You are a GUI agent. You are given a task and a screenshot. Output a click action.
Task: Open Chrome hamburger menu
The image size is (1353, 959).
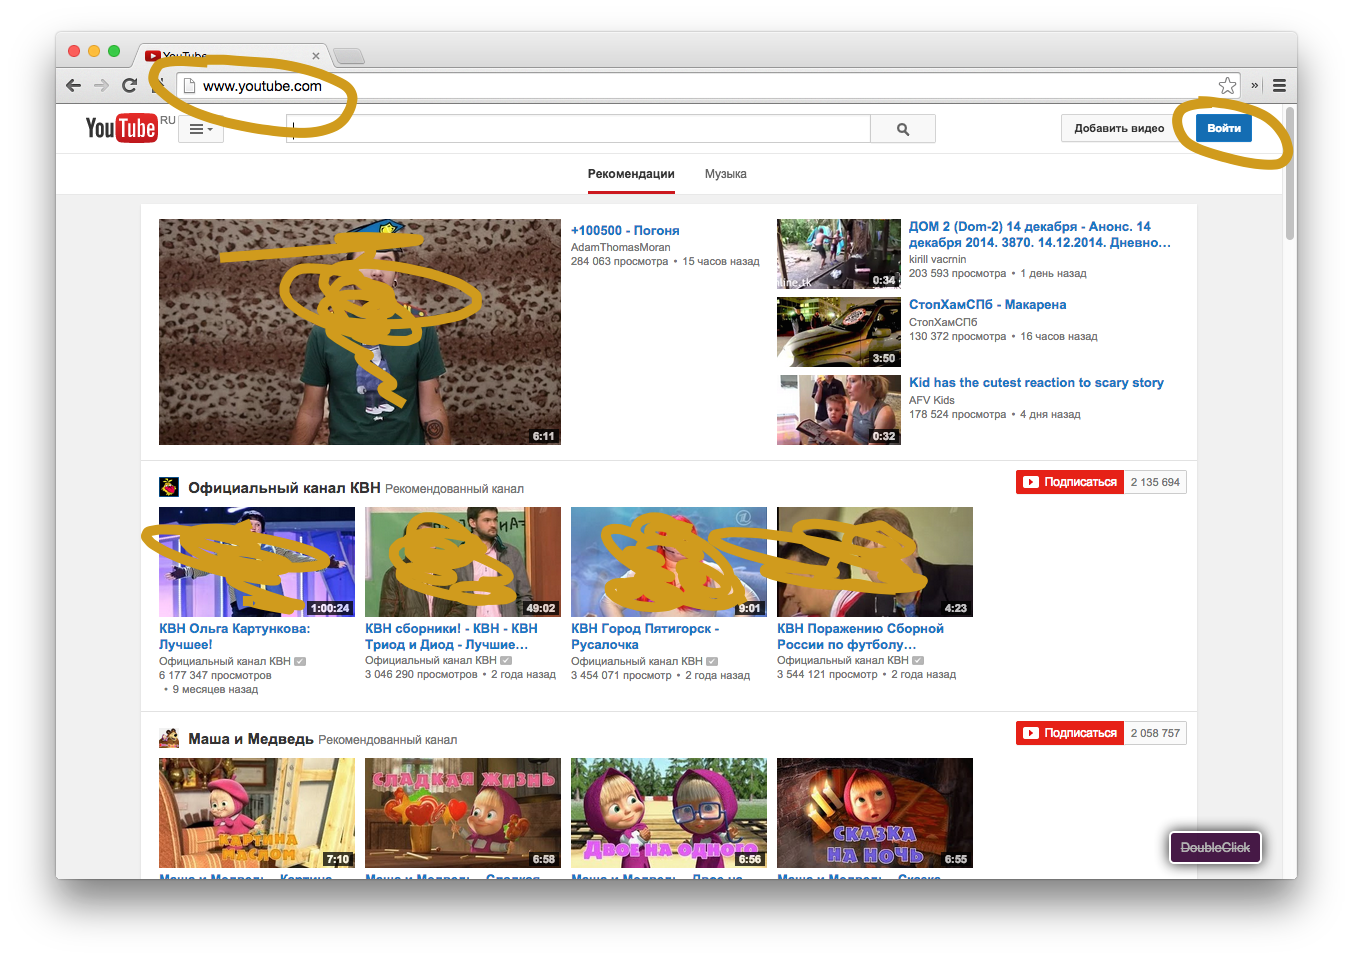pyautogui.click(x=1279, y=86)
